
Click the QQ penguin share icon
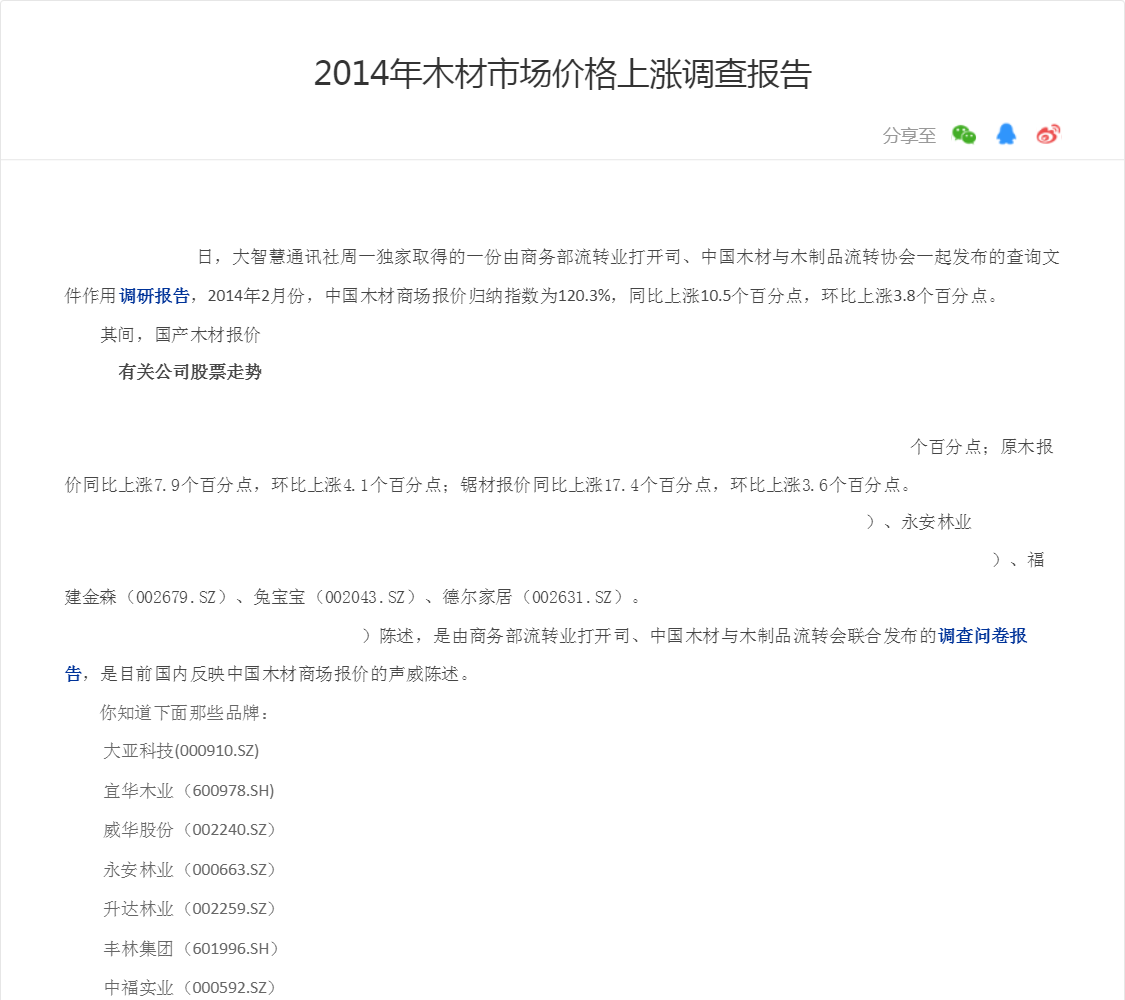pyautogui.click(x=1006, y=135)
